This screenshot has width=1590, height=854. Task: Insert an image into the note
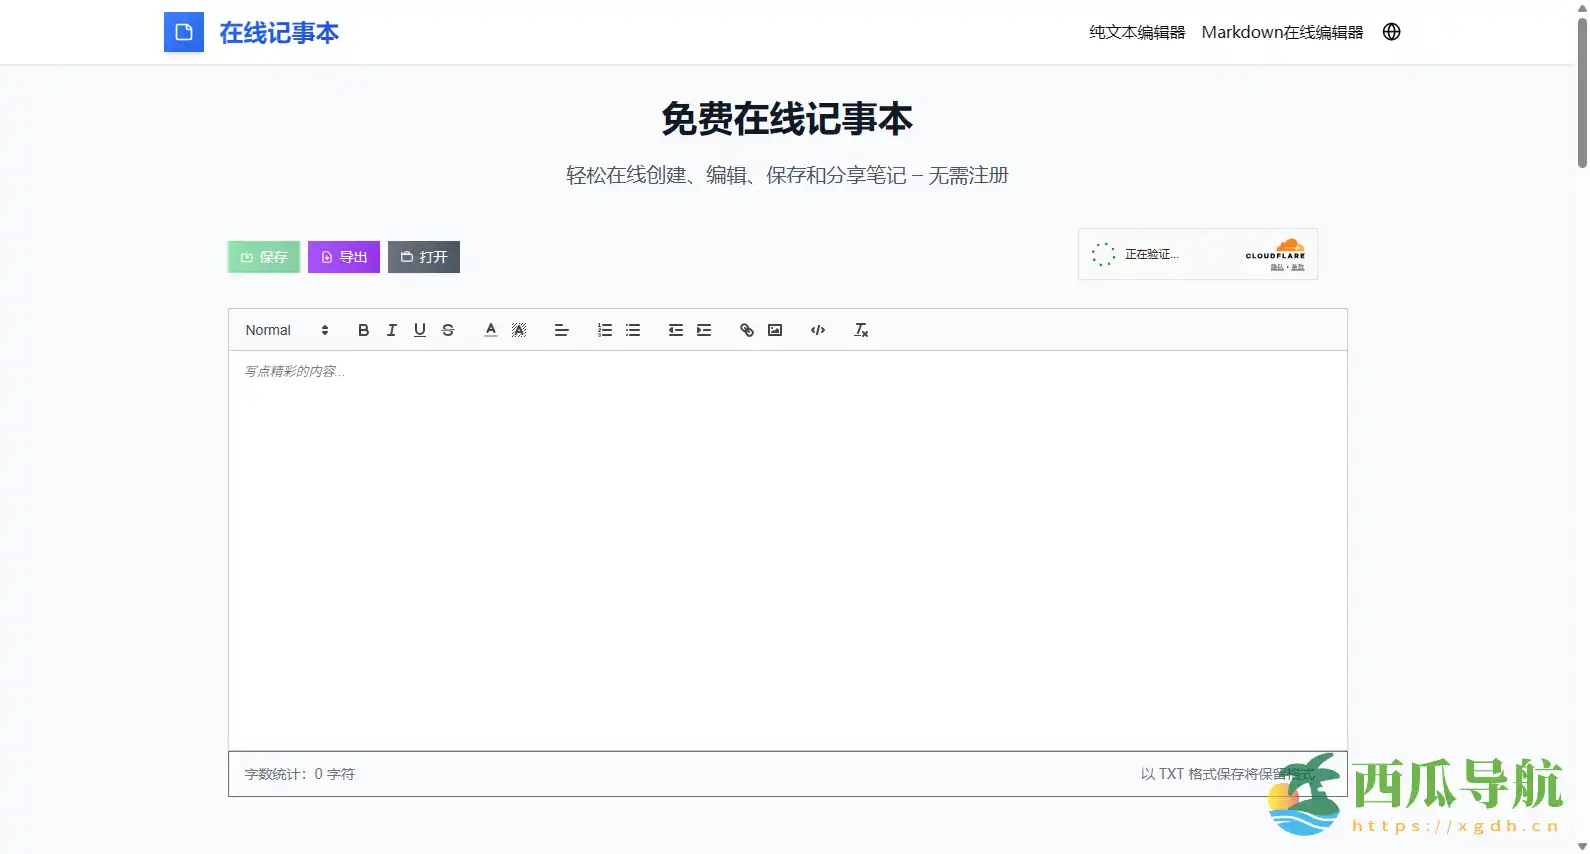coord(774,330)
